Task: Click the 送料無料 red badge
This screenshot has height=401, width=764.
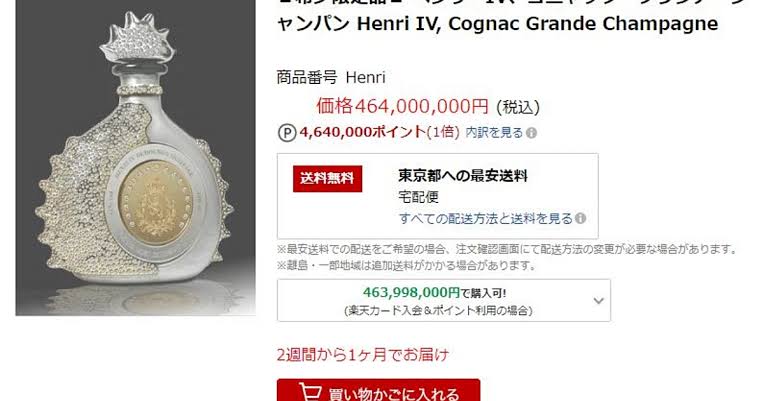Action: pos(327,179)
